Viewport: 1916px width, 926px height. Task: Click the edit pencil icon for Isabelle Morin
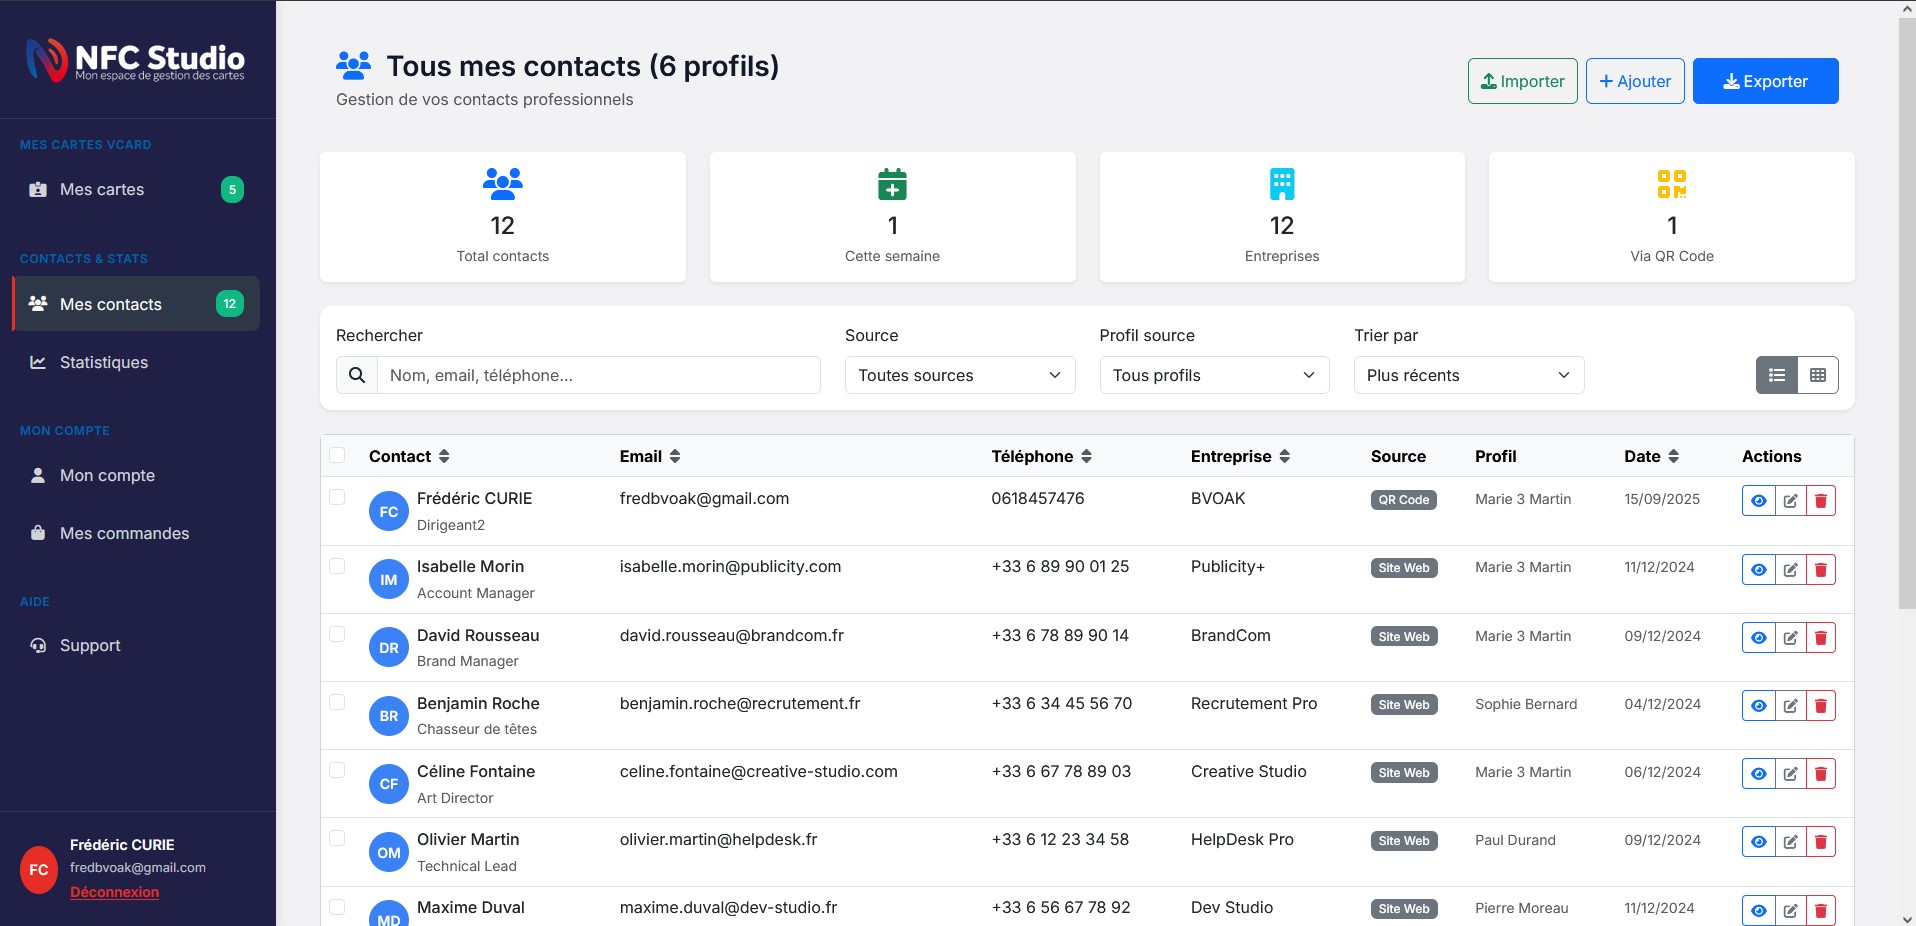pos(1790,570)
